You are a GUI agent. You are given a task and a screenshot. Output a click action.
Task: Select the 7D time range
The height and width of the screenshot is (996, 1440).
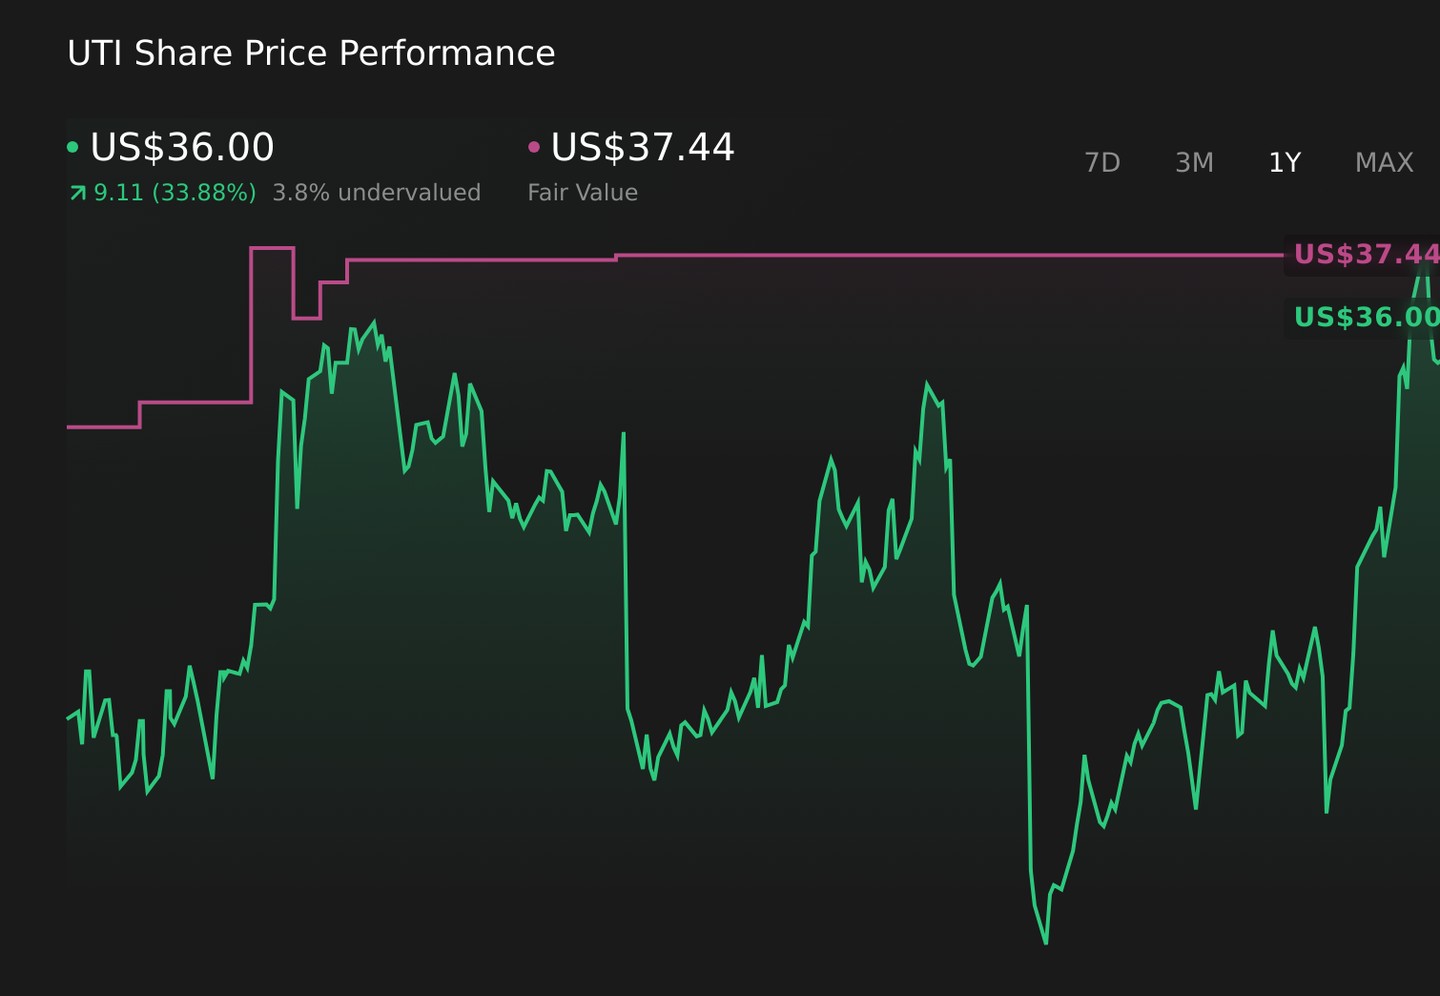(x=1102, y=162)
